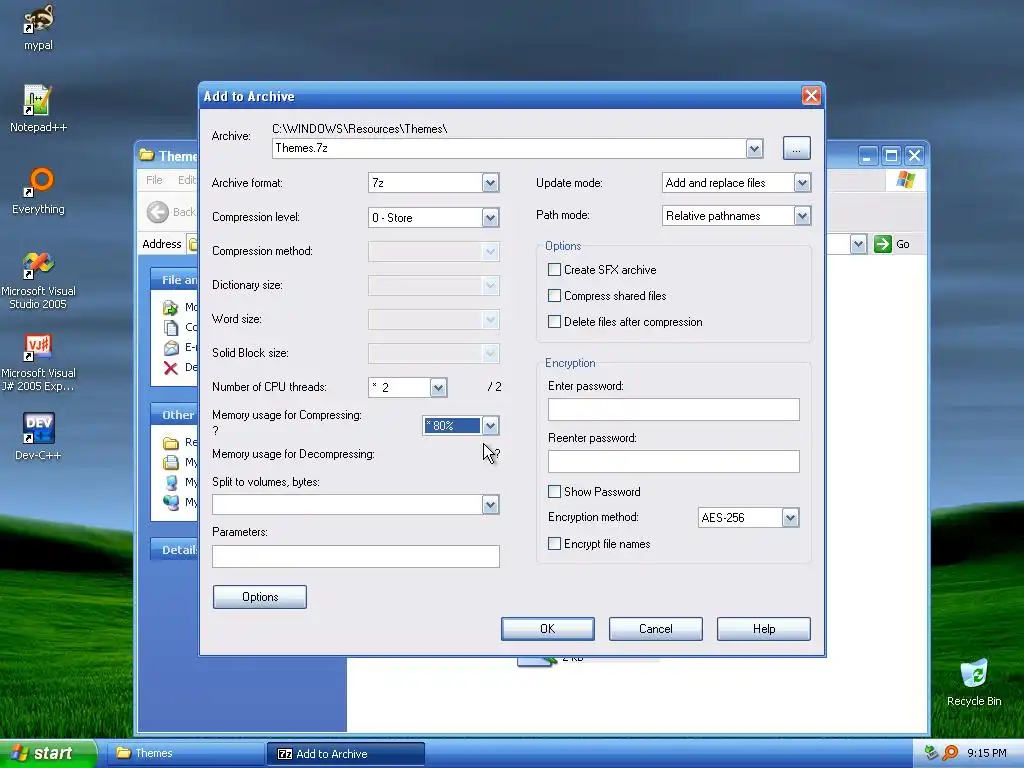Open the Archive format dropdown
Screen dimensions: 1024x768
click(x=490, y=183)
